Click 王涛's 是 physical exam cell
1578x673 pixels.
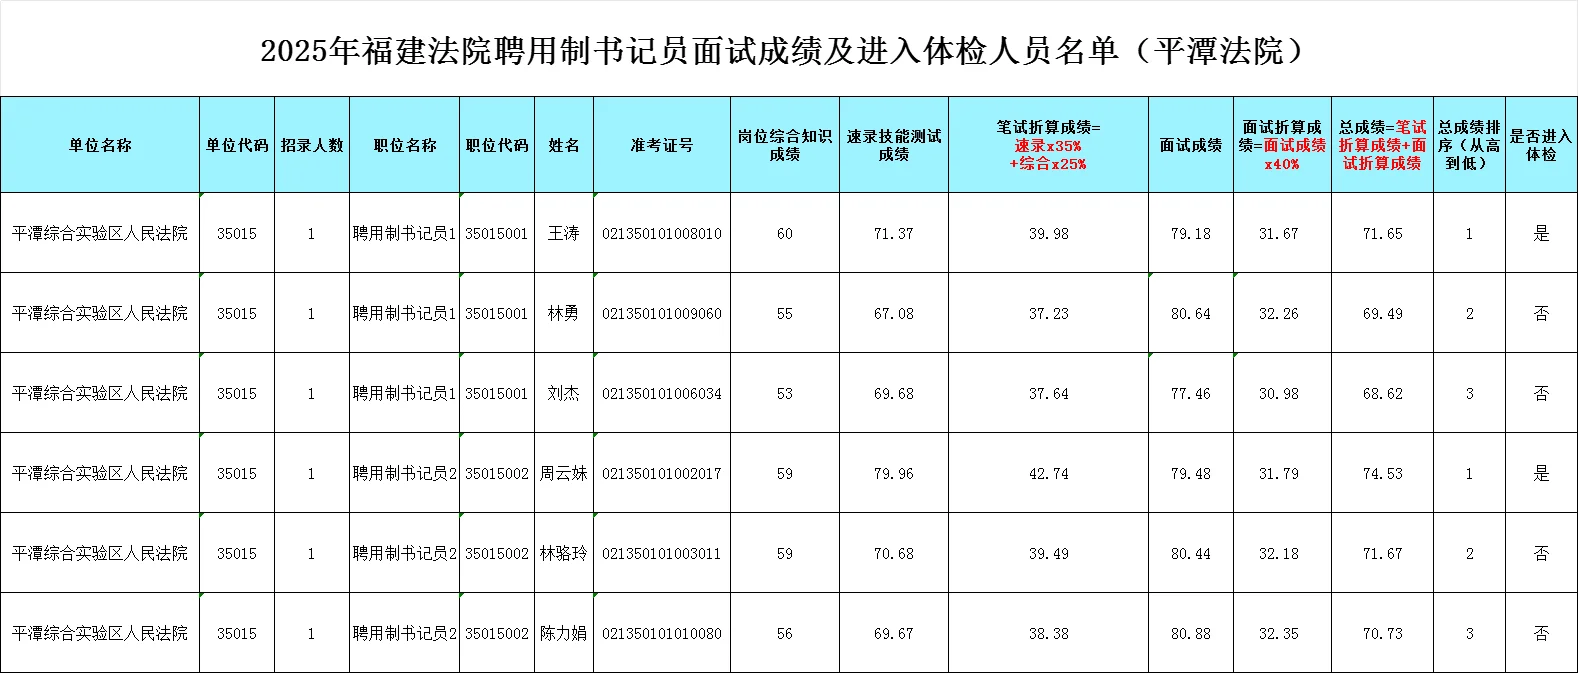click(x=1541, y=233)
